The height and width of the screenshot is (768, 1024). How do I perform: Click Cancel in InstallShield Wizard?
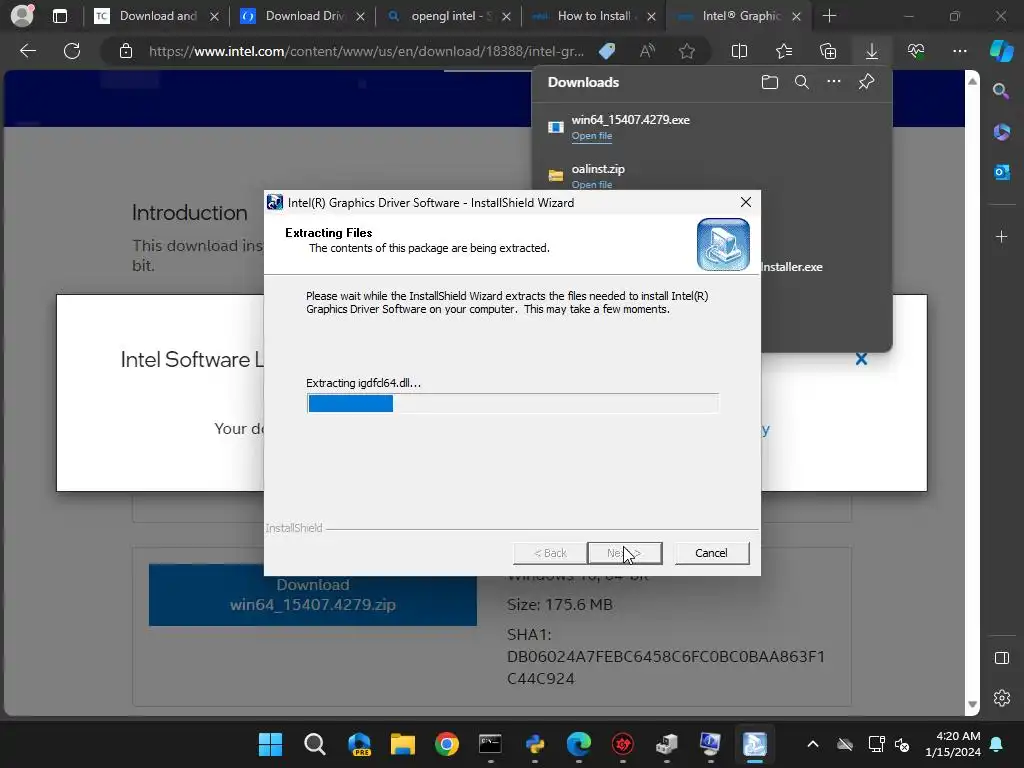click(711, 553)
